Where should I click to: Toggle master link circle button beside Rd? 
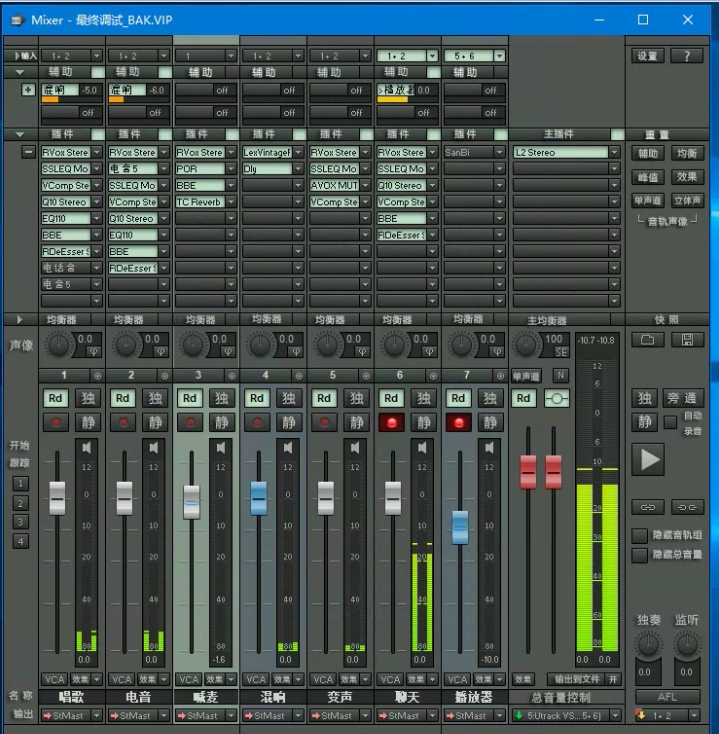click(x=557, y=398)
